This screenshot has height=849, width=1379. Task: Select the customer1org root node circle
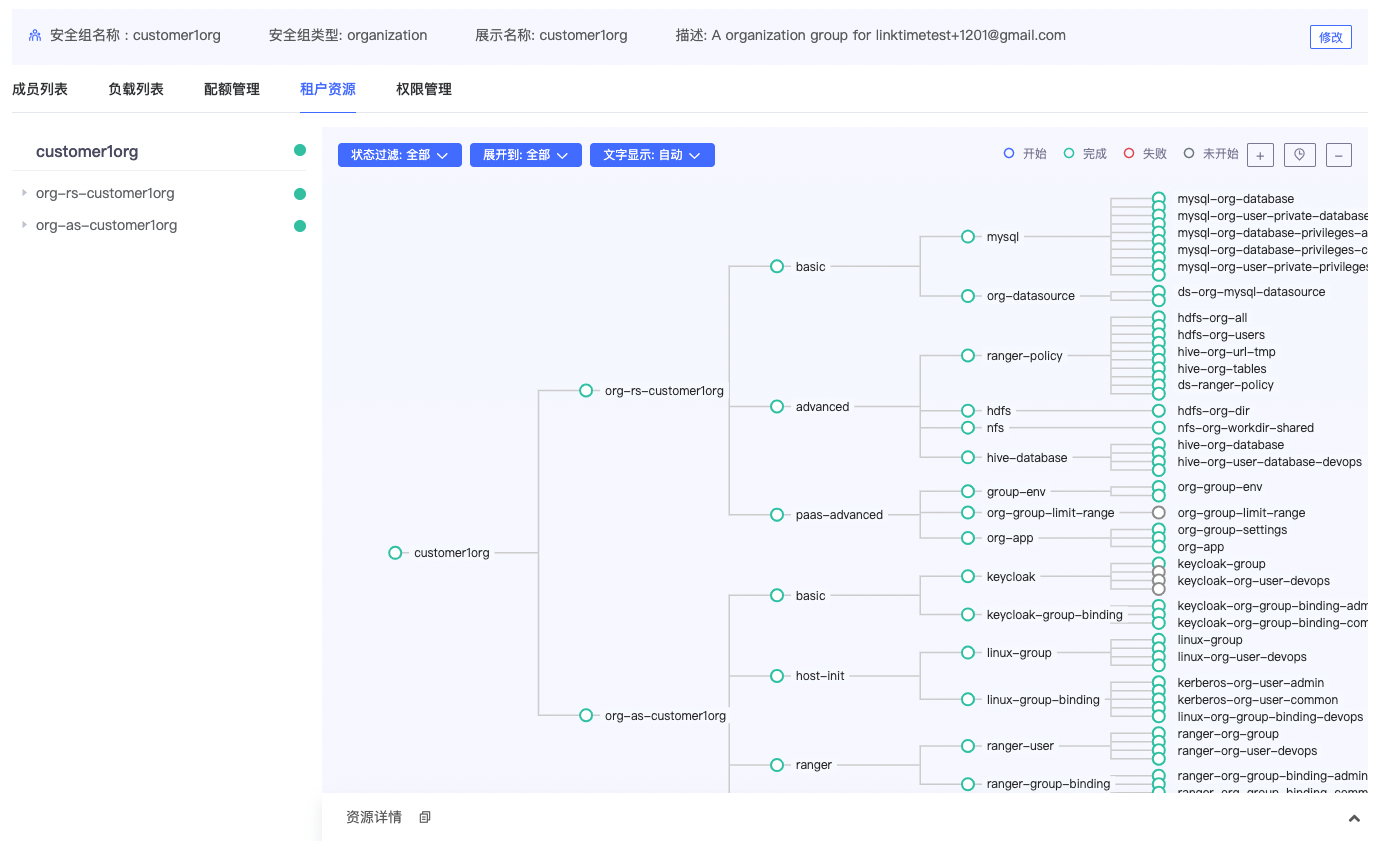pyautogui.click(x=395, y=553)
